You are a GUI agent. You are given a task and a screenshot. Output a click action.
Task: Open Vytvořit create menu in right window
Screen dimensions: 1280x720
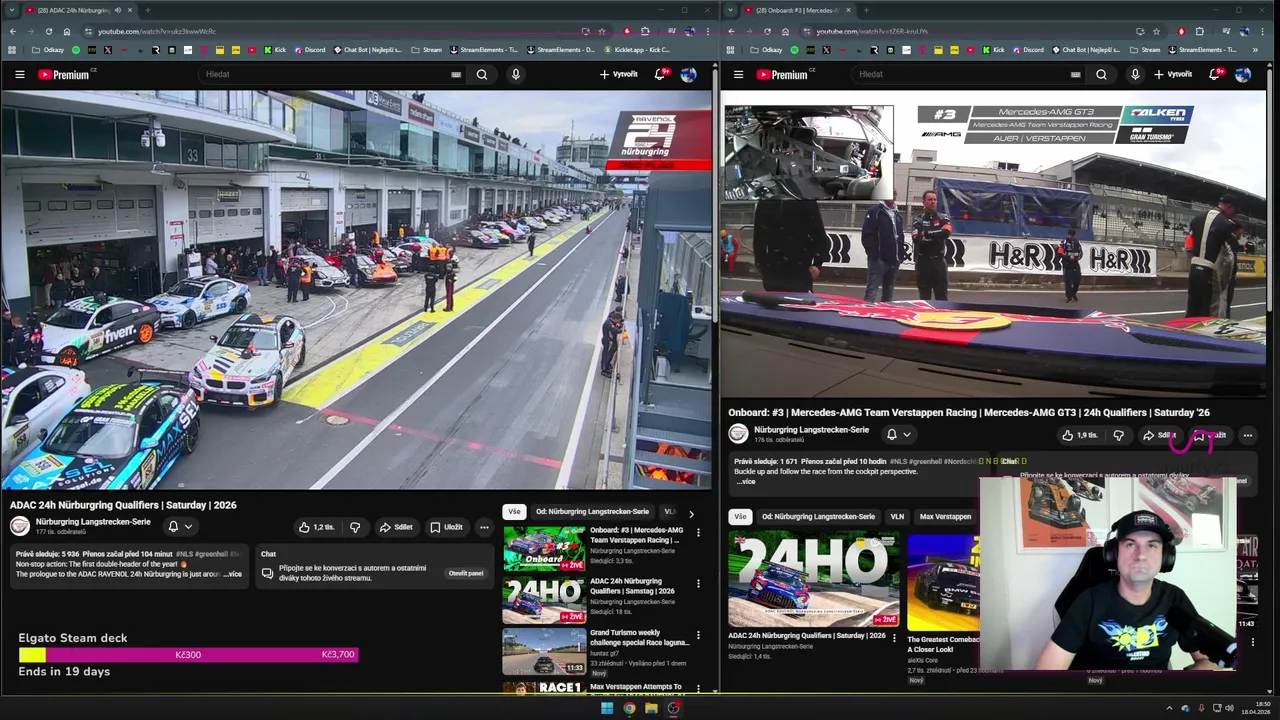coord(1173,74)
